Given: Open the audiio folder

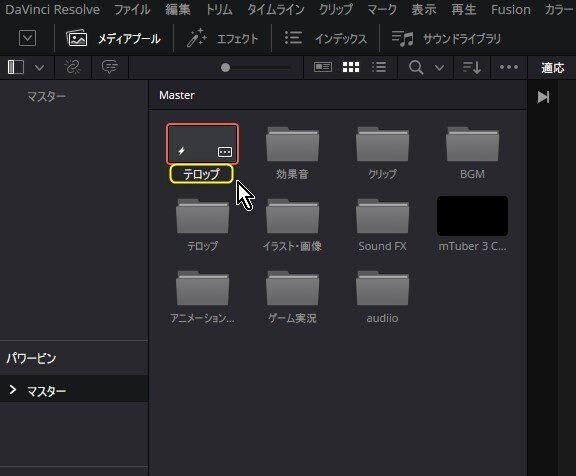Looking at the screenshot, I should [382, 288].
